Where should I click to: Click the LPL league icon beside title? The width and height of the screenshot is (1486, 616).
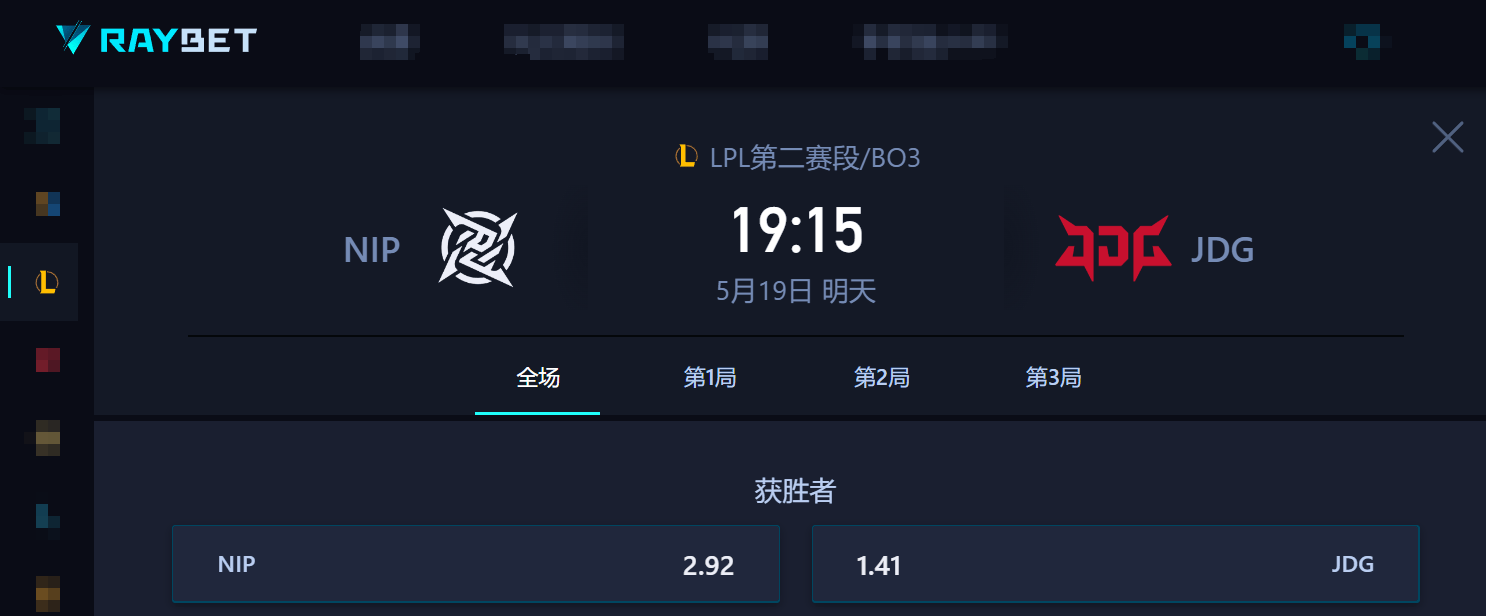point(686,157)
